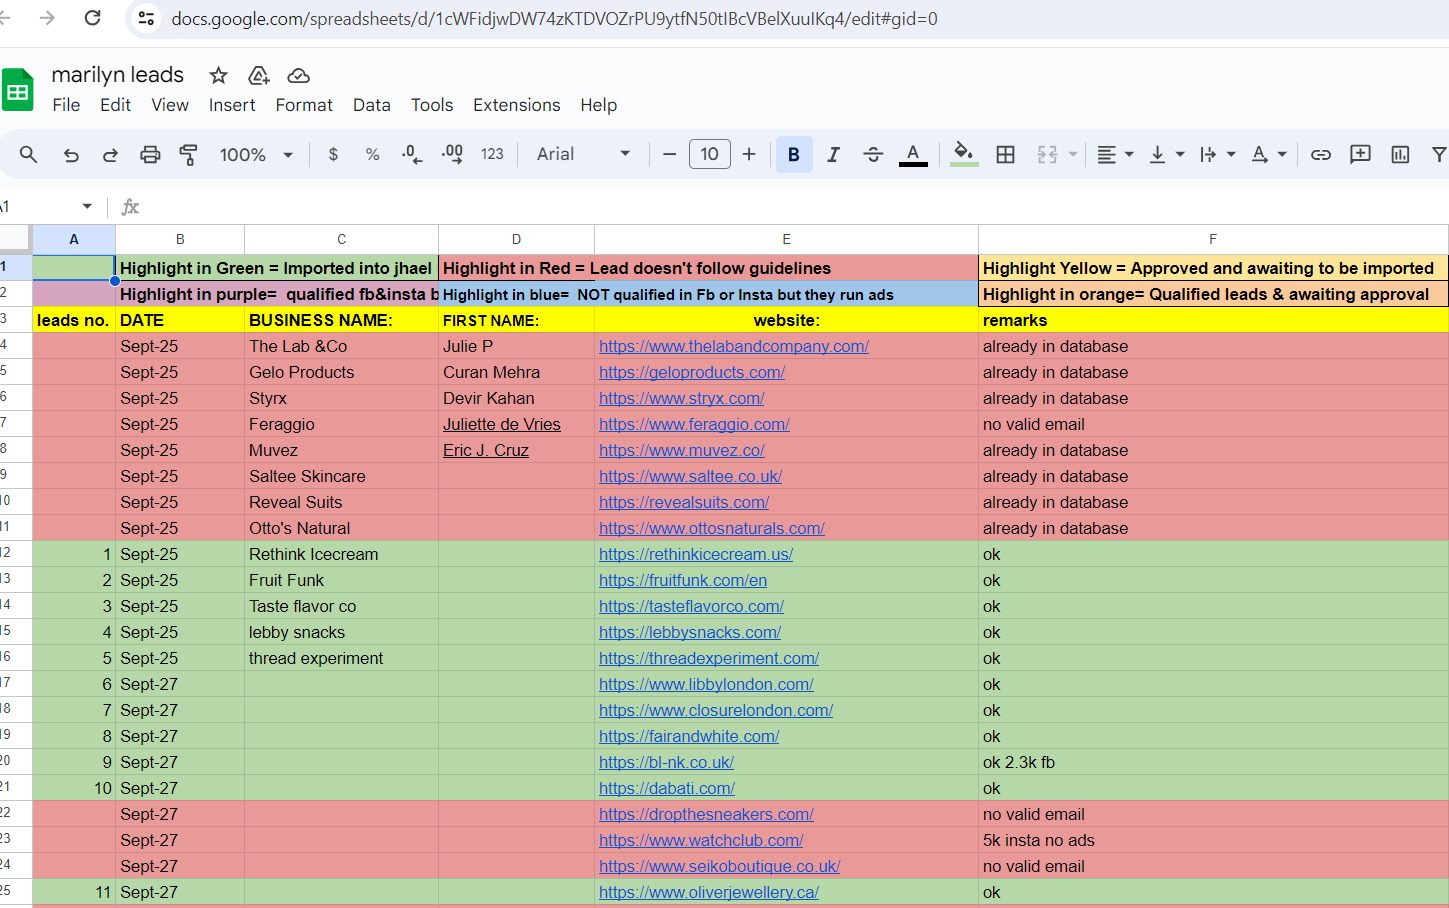Insert a link
The width and height of the screenshot is (1449, 908).
(x=1321, y=154)
